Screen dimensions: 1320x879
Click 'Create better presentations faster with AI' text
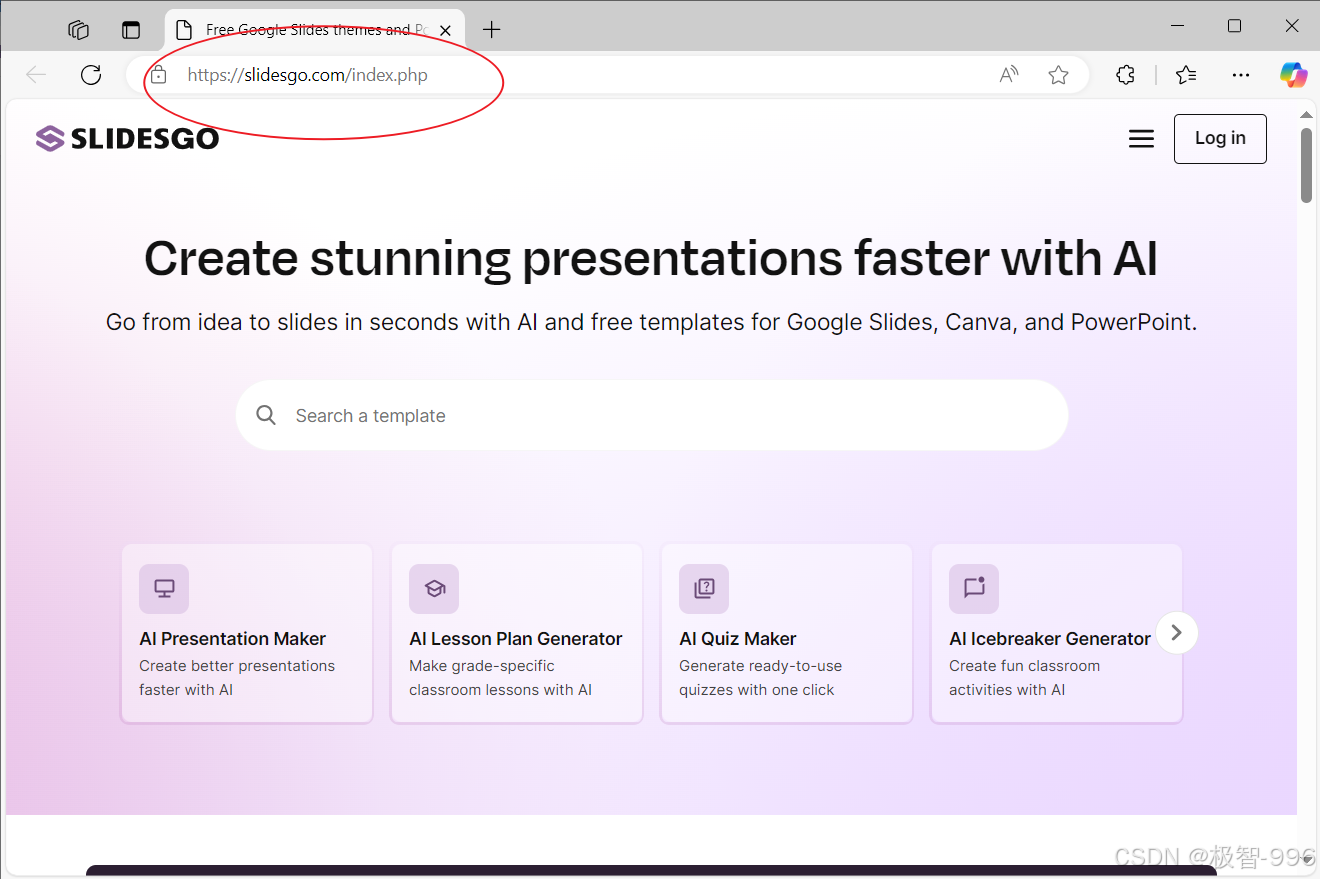coord(237,678)
